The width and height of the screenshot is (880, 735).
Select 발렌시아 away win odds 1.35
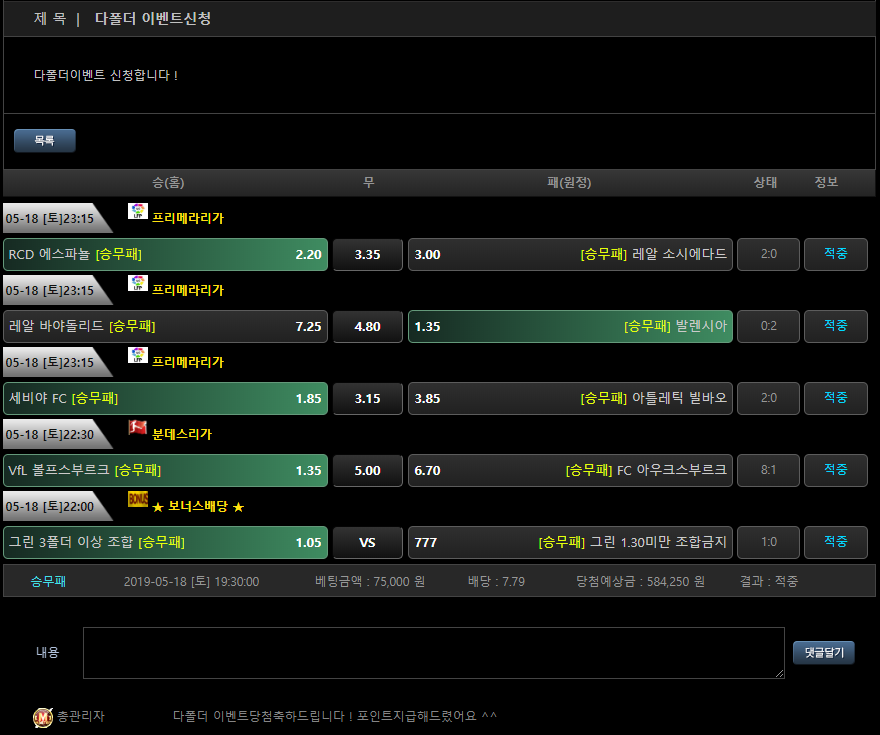[570, 327]
